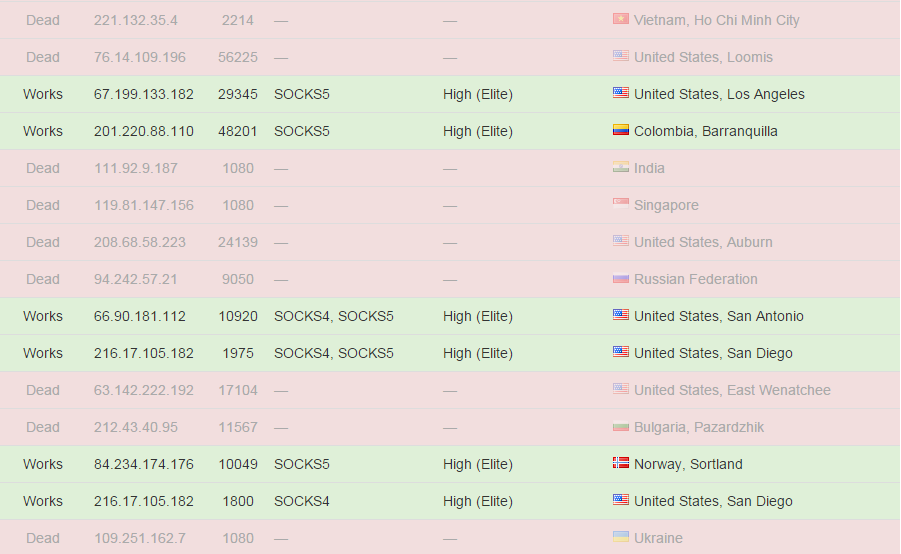901x554 pixels.
Task: Click 'Norway, Sortland' location text
Action: (688, 464)
